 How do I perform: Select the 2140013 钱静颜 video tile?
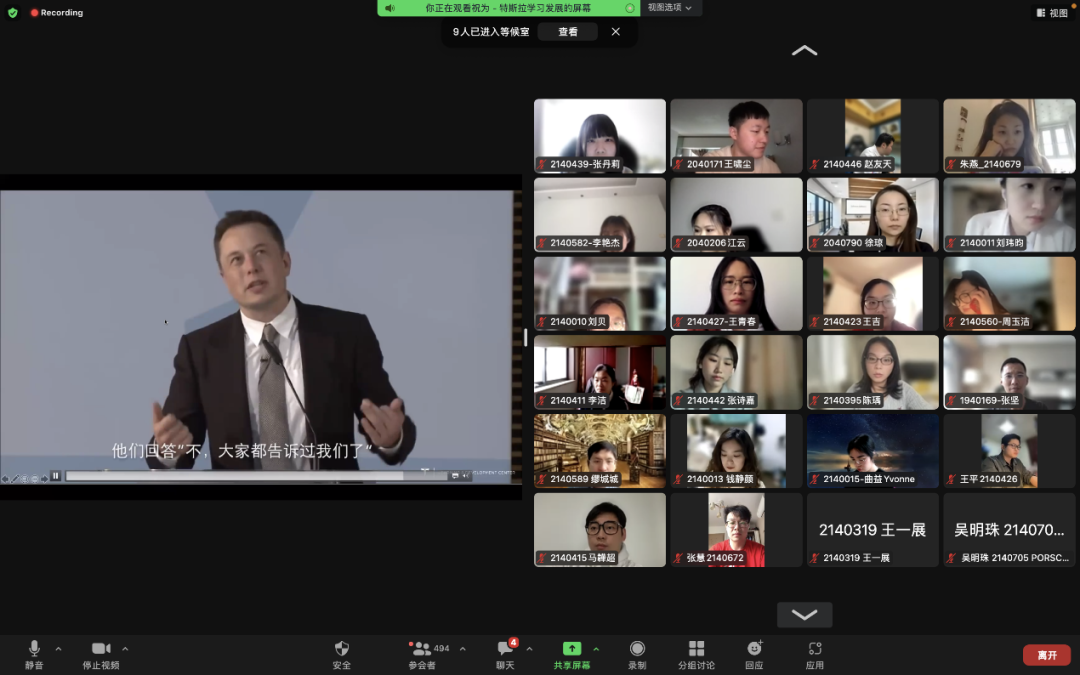(x=736, y=450)
